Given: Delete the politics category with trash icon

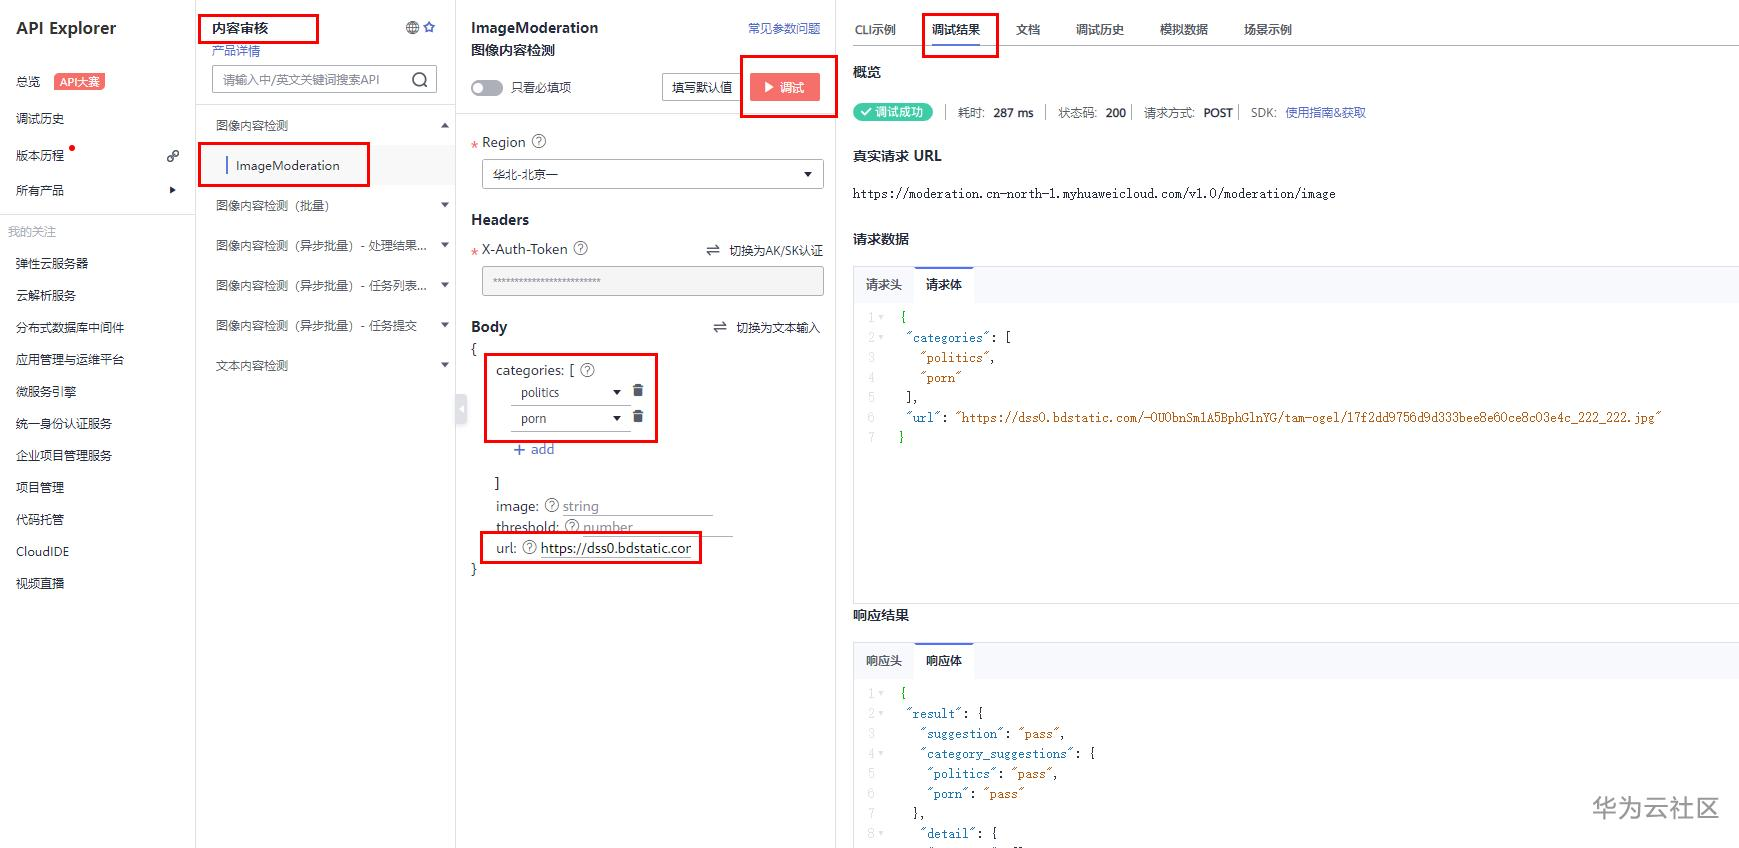Looking at the screenshot, I should tap(638, 391).
